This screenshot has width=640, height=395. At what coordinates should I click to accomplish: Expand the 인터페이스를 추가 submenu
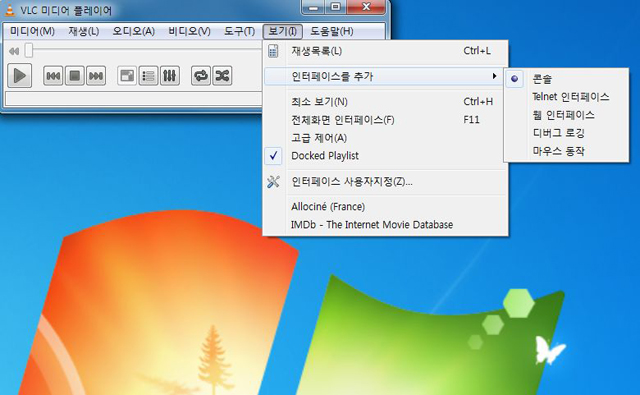385,76
